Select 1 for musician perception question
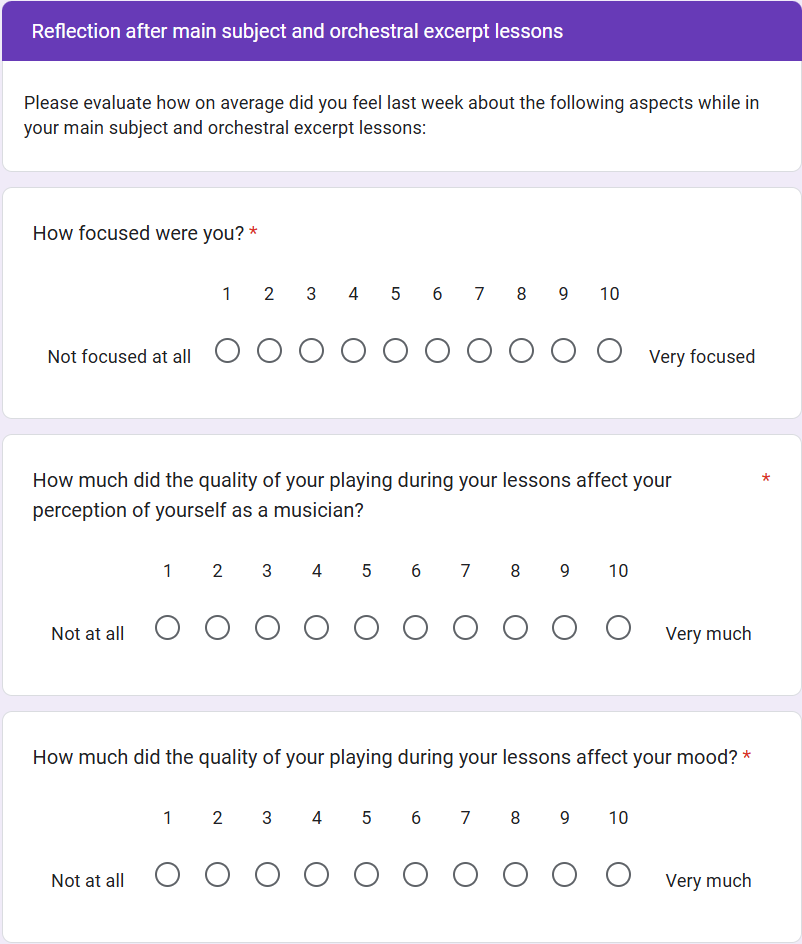 point(167,628)
